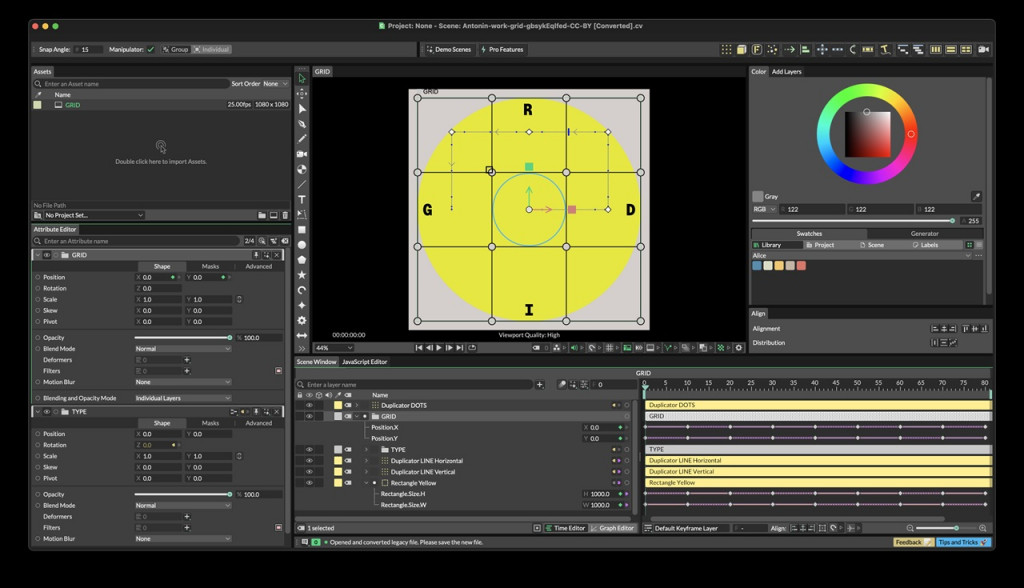This screenshot has height=588, width=1024.
Task: Open the Add Layers tab
Action: pos(786,72)
